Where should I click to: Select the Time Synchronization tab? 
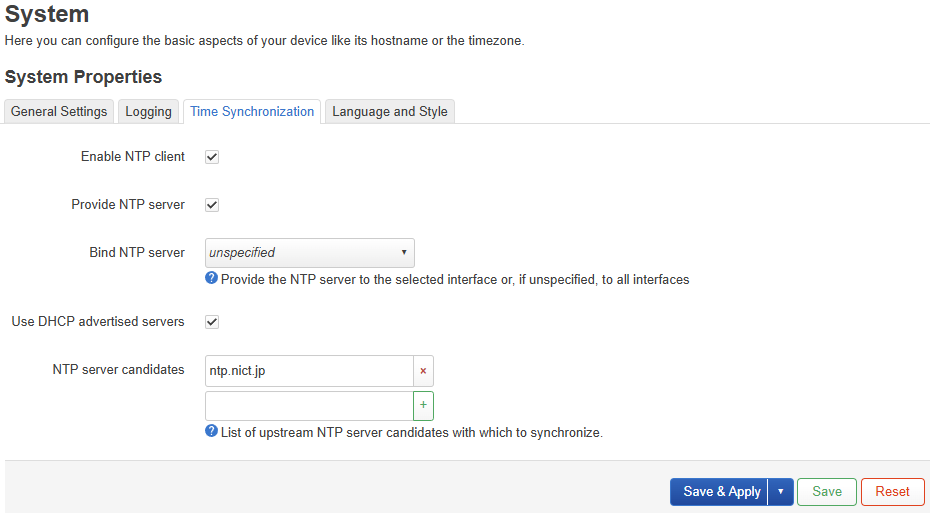(x=252, y=112)
